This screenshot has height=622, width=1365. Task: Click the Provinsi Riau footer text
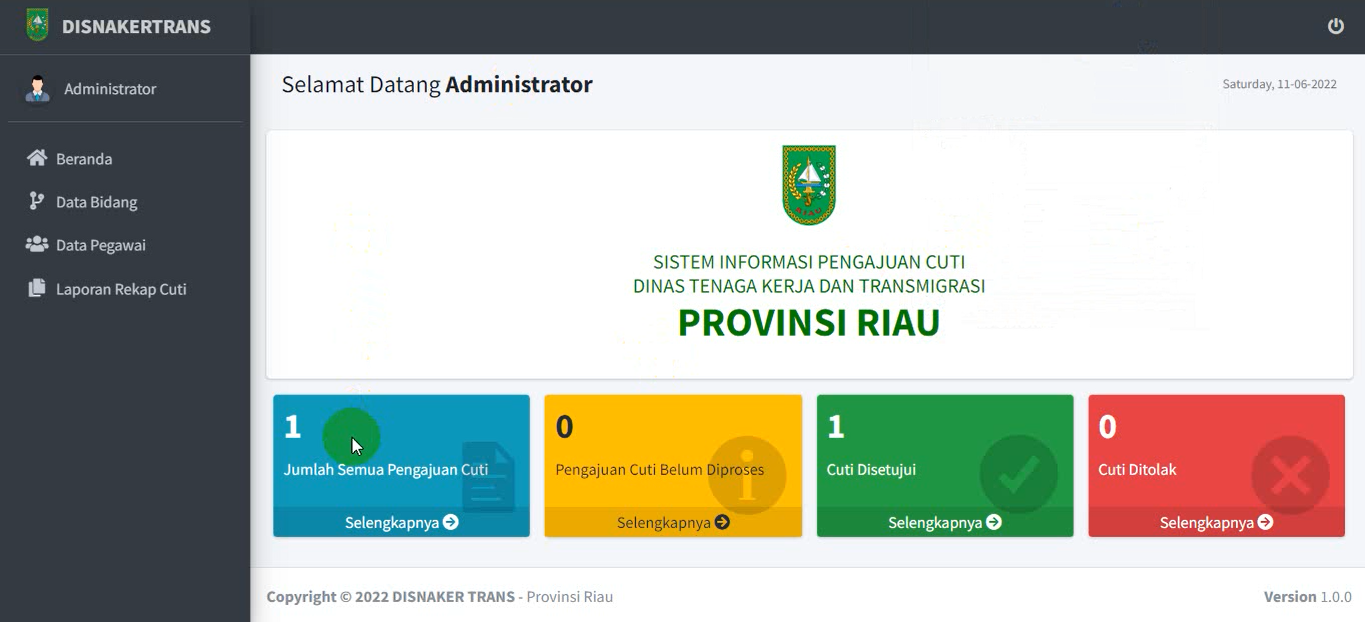(570, 596)
